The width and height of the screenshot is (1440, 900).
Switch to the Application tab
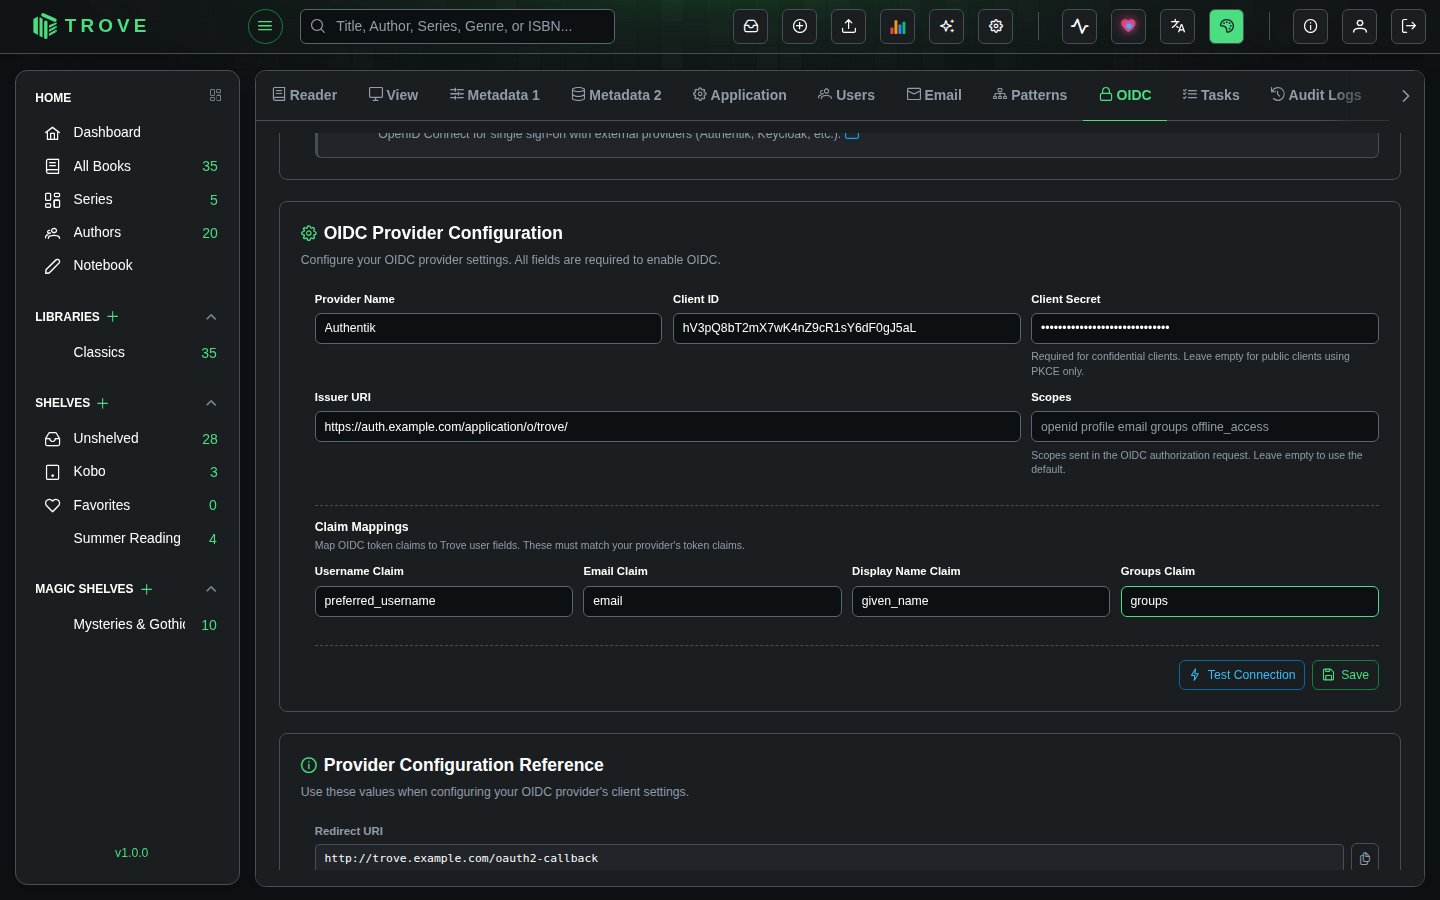740,95
